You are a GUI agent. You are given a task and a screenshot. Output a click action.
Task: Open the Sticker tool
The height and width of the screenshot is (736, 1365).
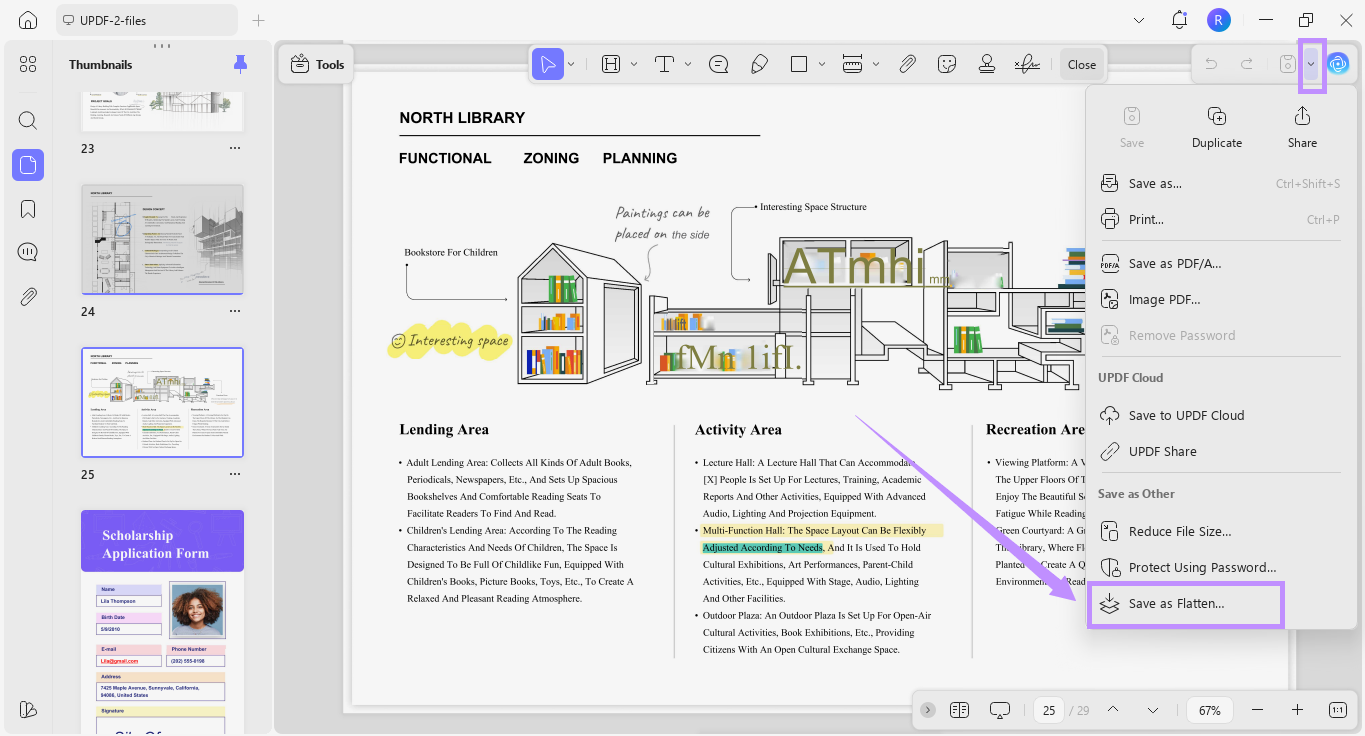[x=947, y=64]
